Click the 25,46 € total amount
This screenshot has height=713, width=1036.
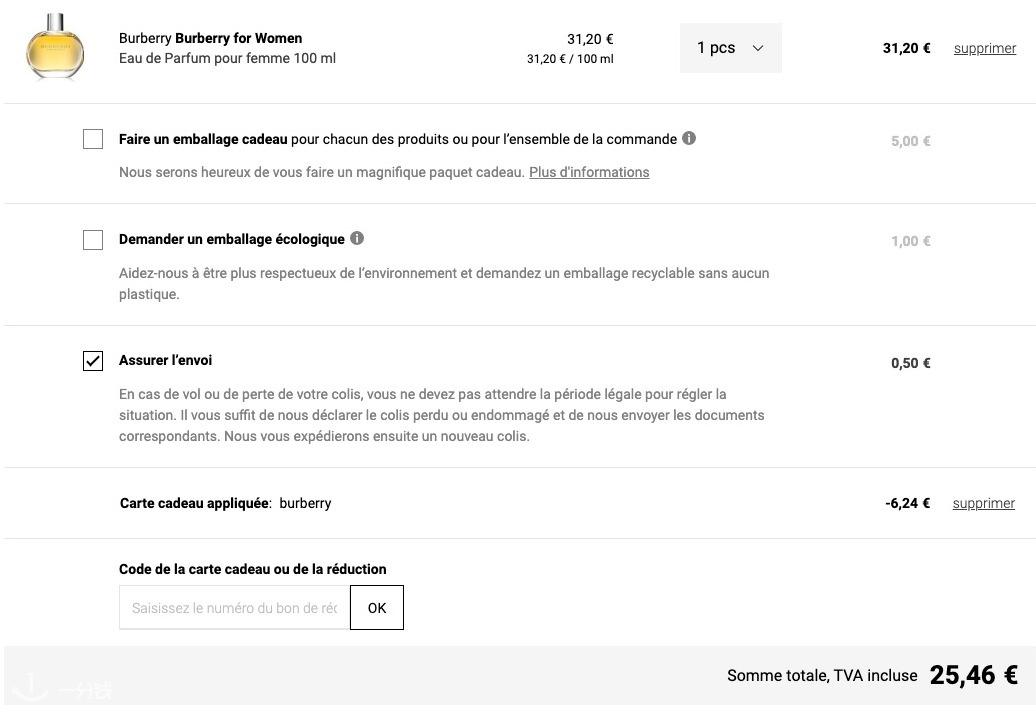(x=973, y=675)
